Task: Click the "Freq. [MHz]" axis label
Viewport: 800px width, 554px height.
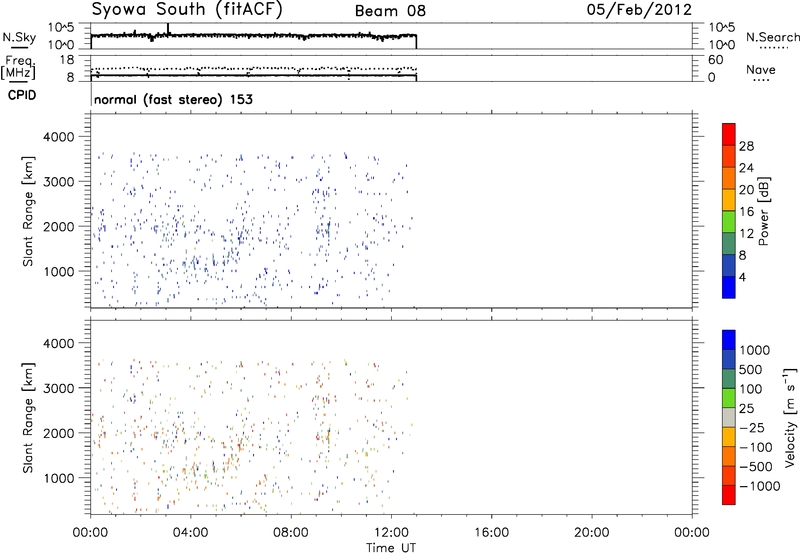Action: tap(20, 68)
